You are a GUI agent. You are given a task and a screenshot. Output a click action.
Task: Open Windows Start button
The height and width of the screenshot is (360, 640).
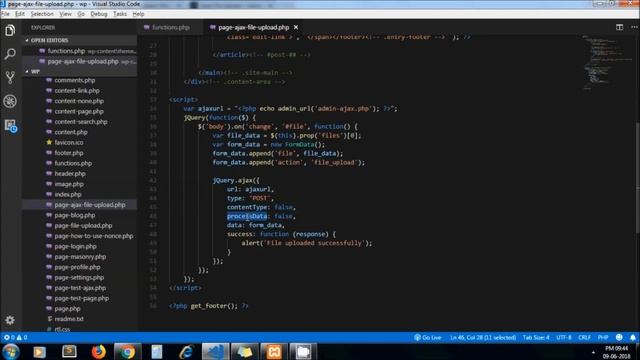[11, 351]
